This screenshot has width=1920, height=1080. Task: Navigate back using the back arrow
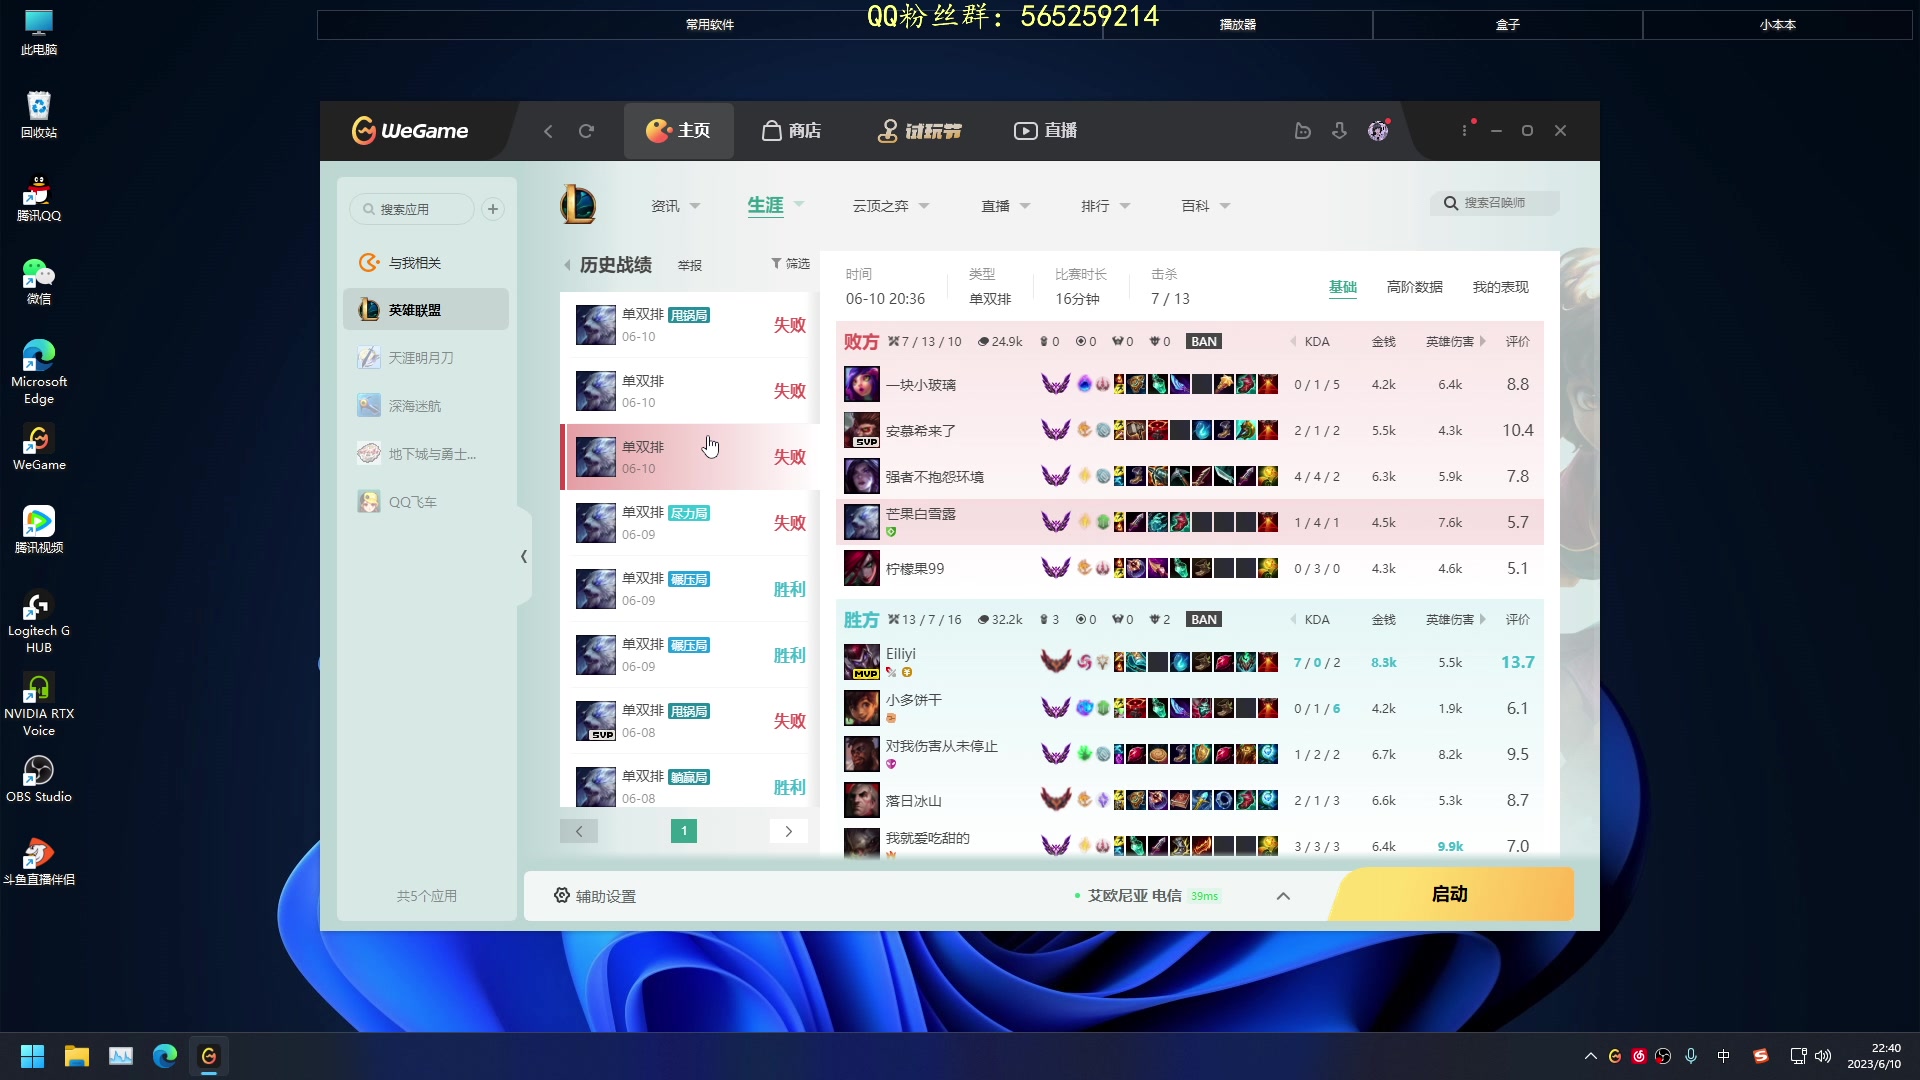548,130
